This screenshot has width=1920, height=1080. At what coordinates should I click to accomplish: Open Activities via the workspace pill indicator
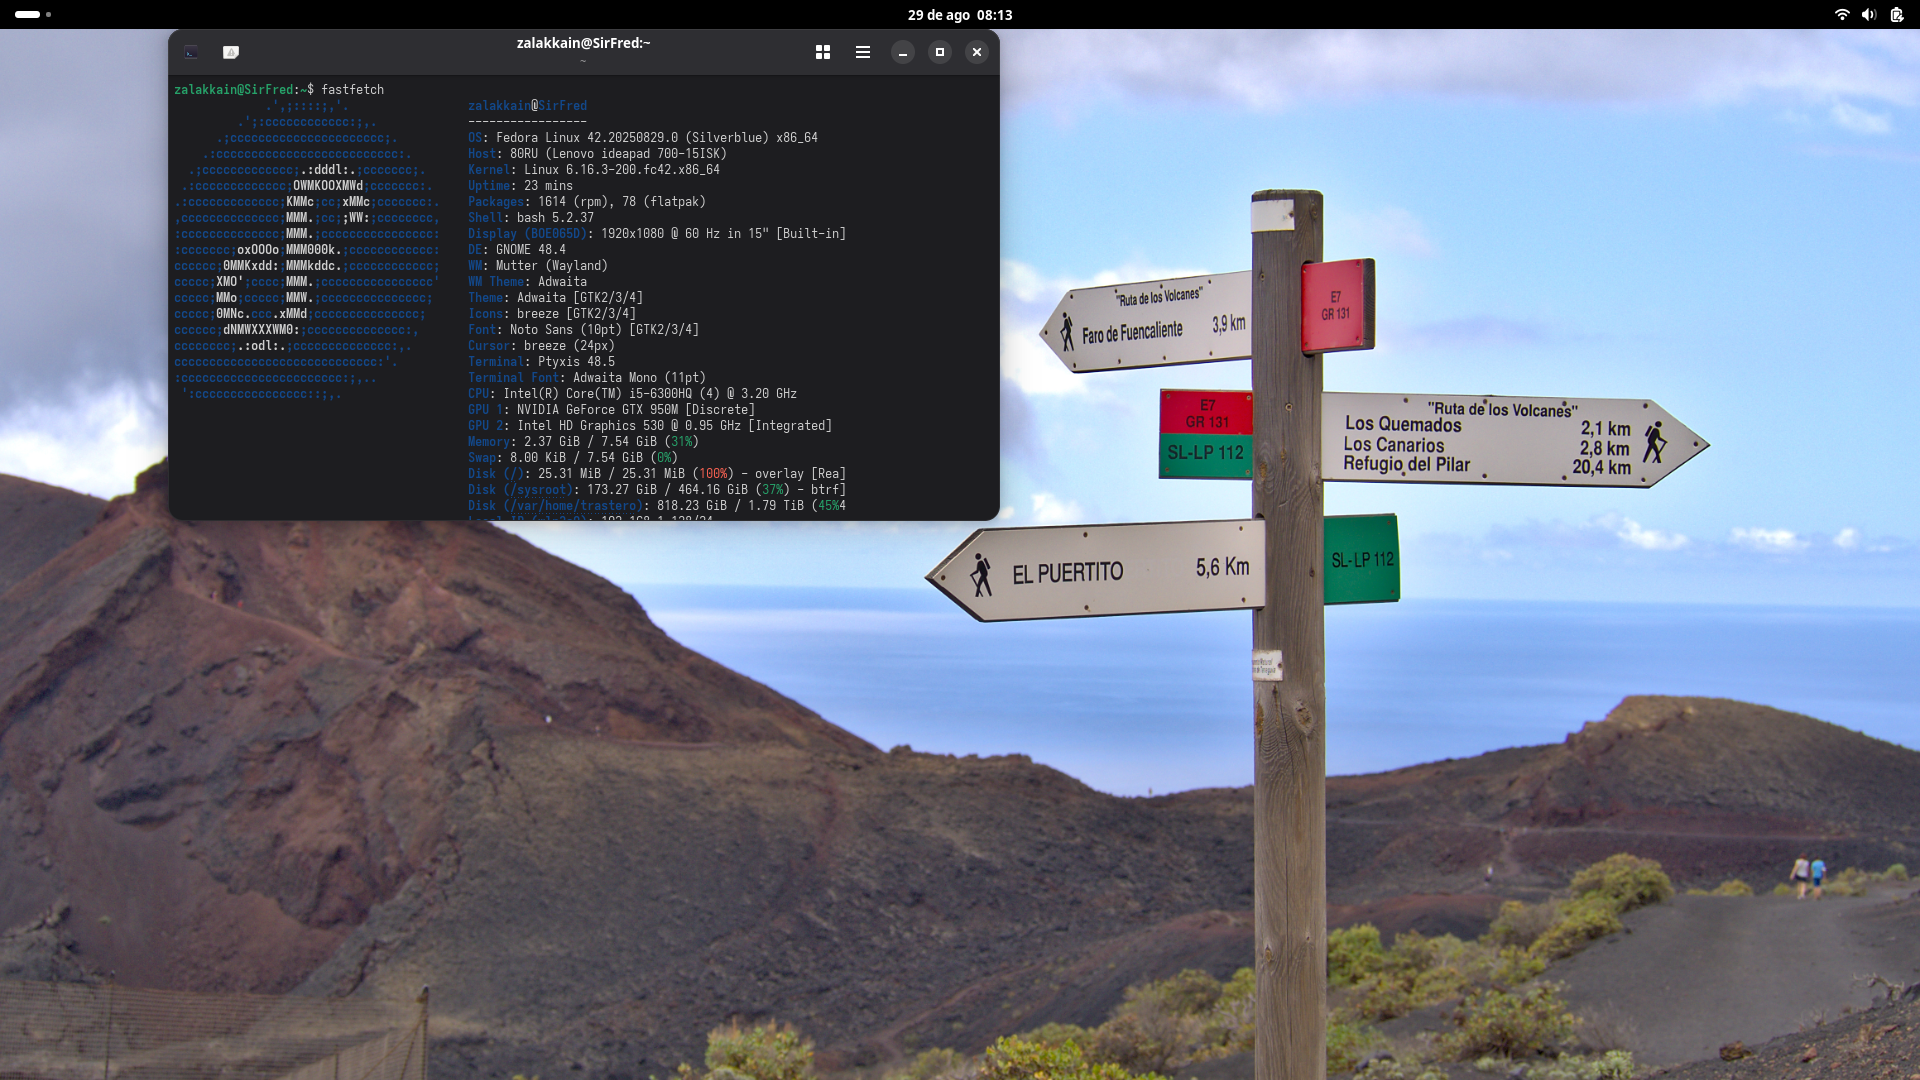[28, 14]
